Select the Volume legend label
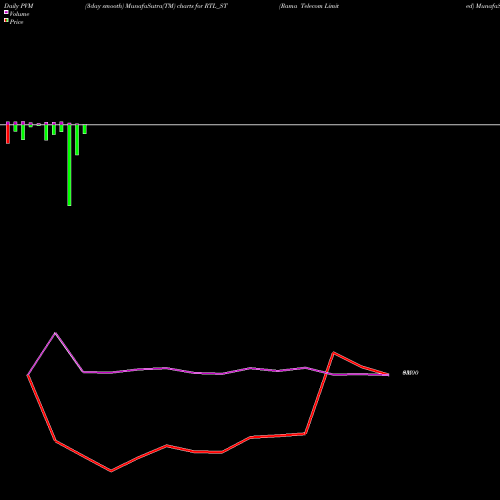 [x=19, y=14]
